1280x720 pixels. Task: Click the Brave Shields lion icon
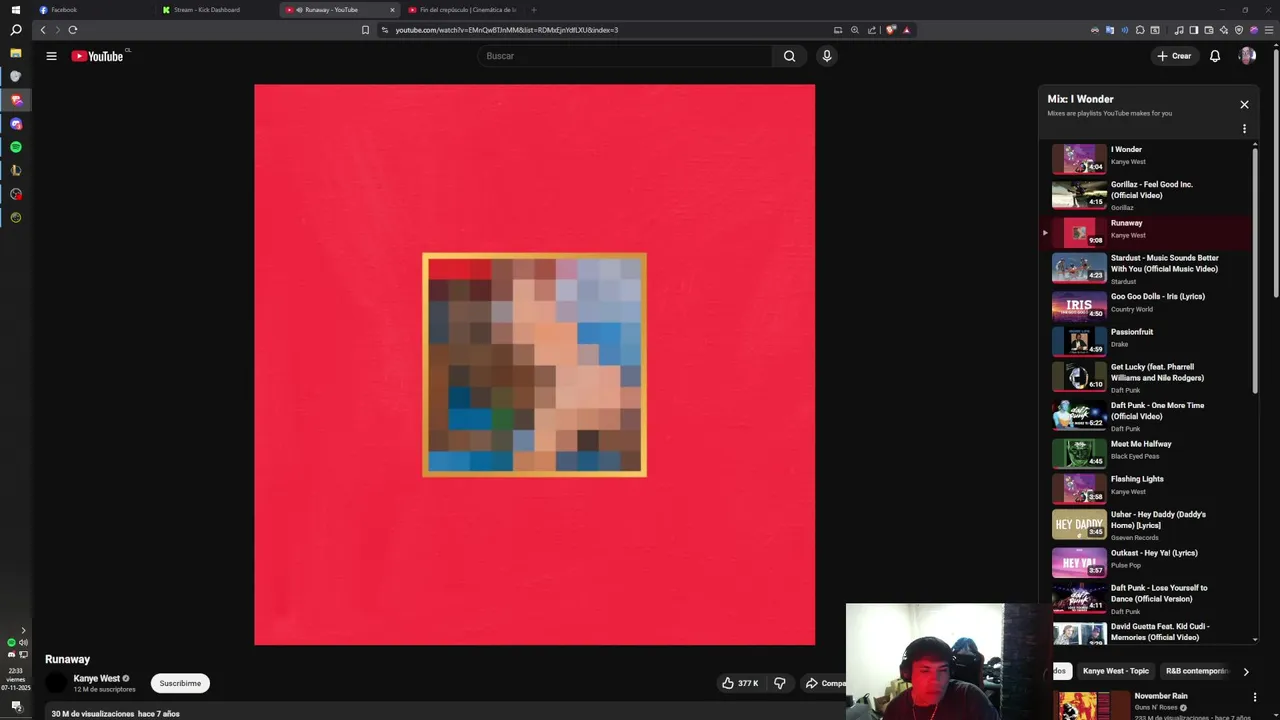[x=890, y=30]
